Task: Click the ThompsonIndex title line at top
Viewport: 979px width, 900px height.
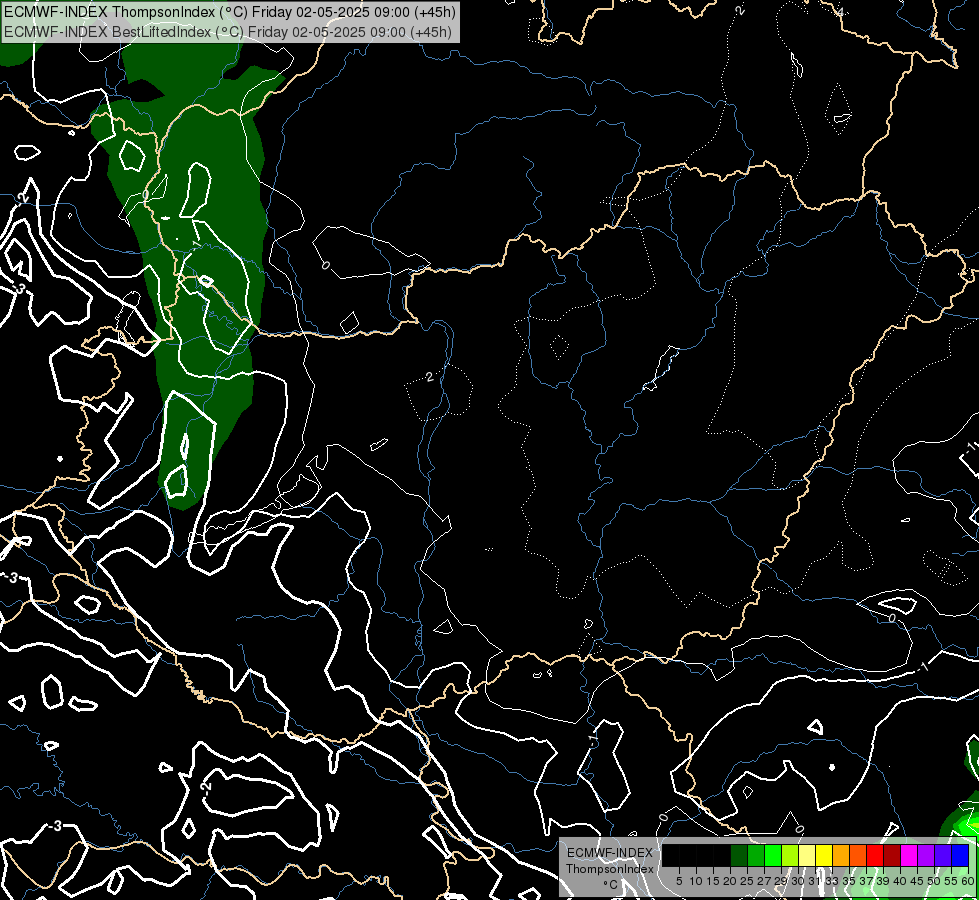Action: coord(229,12)
